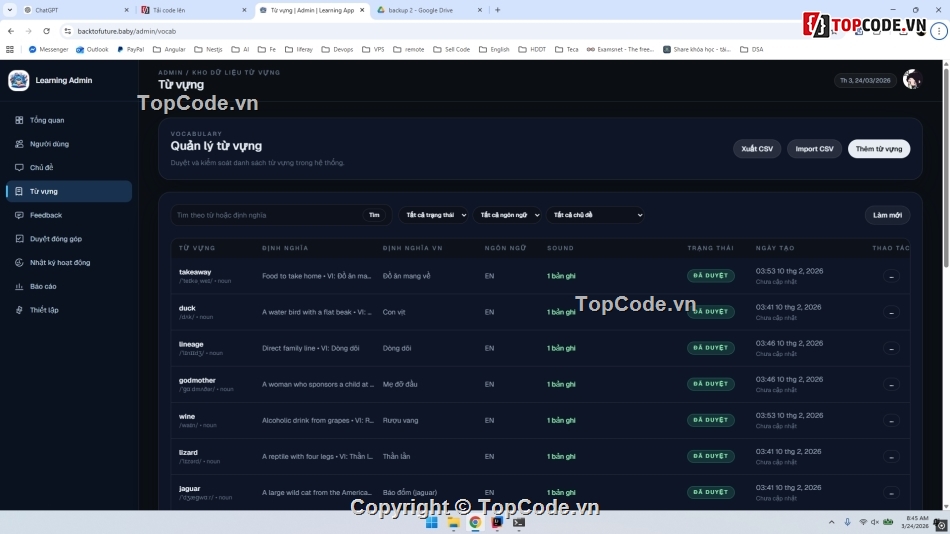Switch to backup 2 - Google Drive tab

click(x=429, y=10)
